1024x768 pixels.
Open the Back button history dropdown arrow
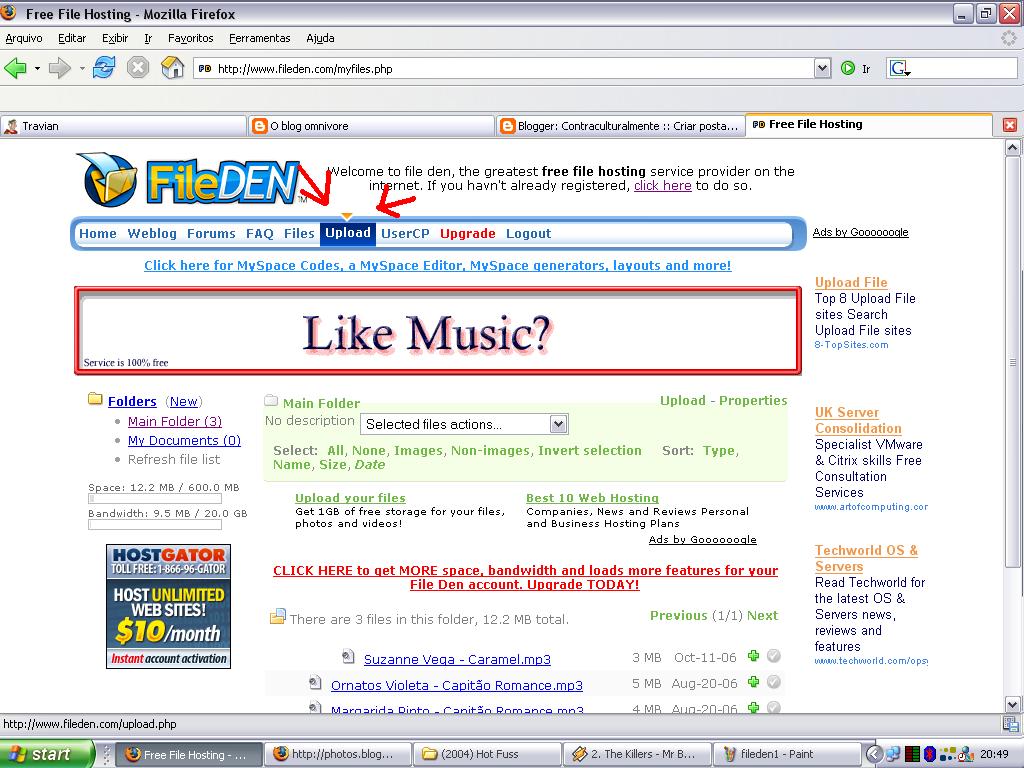37,68
